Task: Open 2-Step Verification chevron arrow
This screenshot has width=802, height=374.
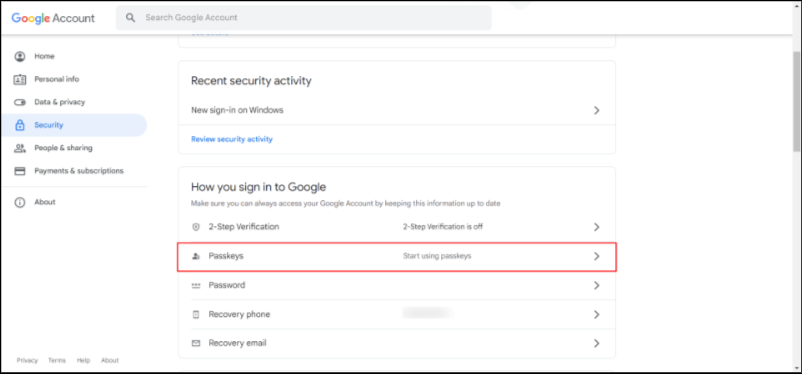Action: pyautogui.click(x=596, y=227)
